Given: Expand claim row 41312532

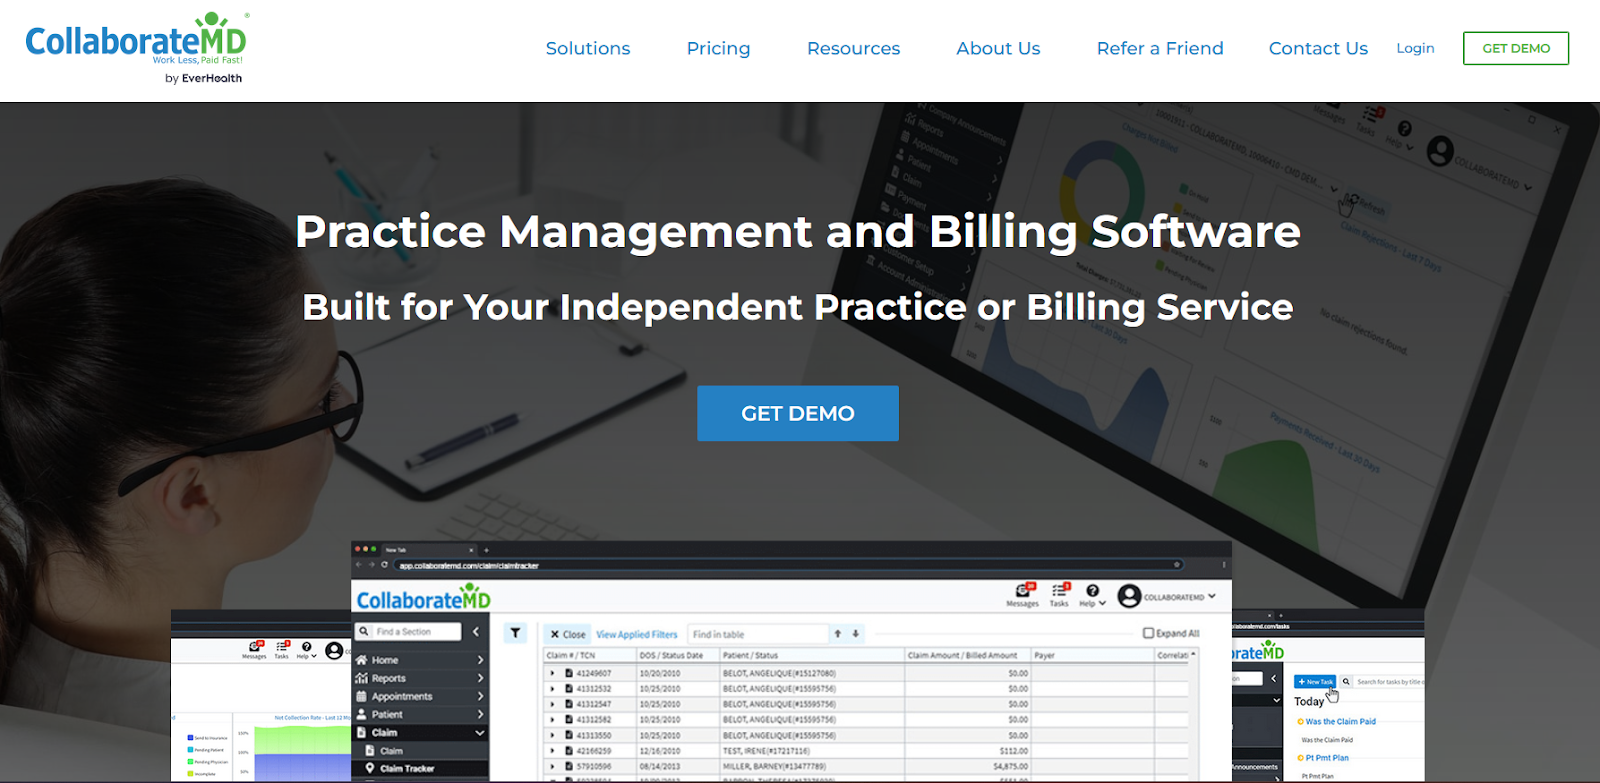Looking at the screenshot, I should (552, 689).
